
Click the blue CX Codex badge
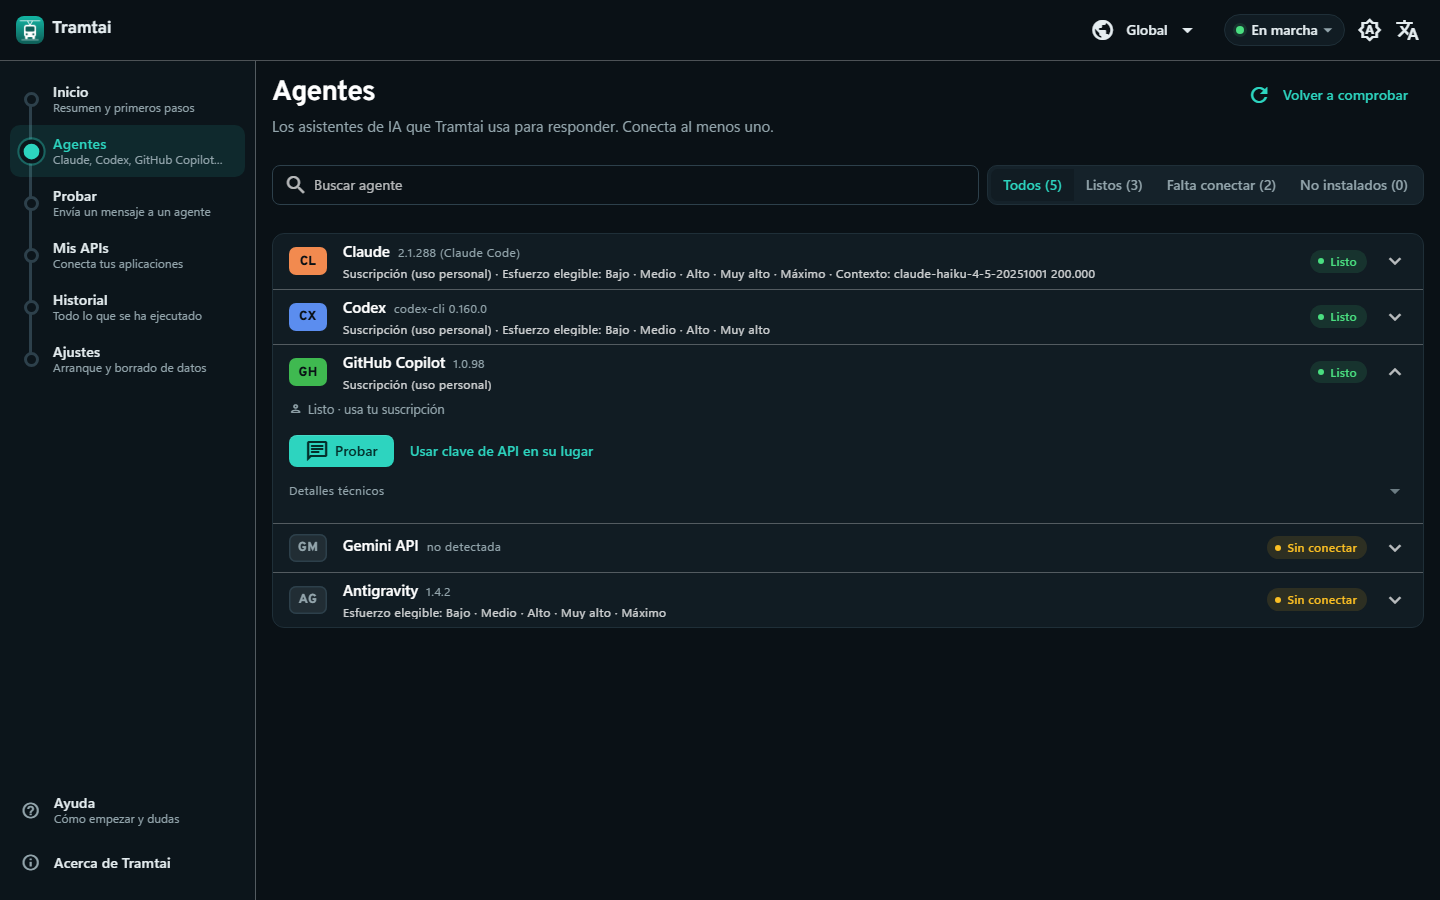tap(308, 316)
